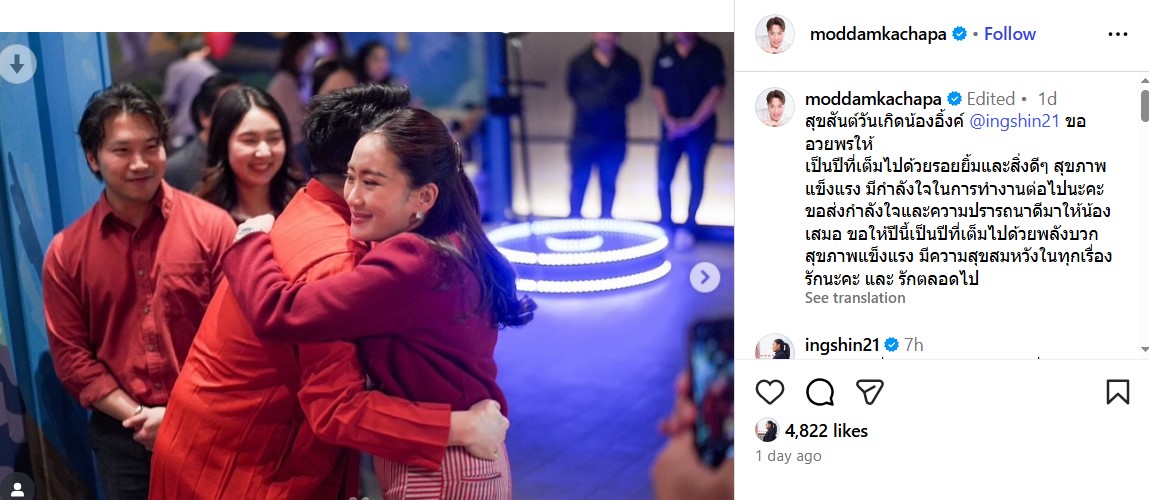Open the three-dot more options menu

point(1117,34)
